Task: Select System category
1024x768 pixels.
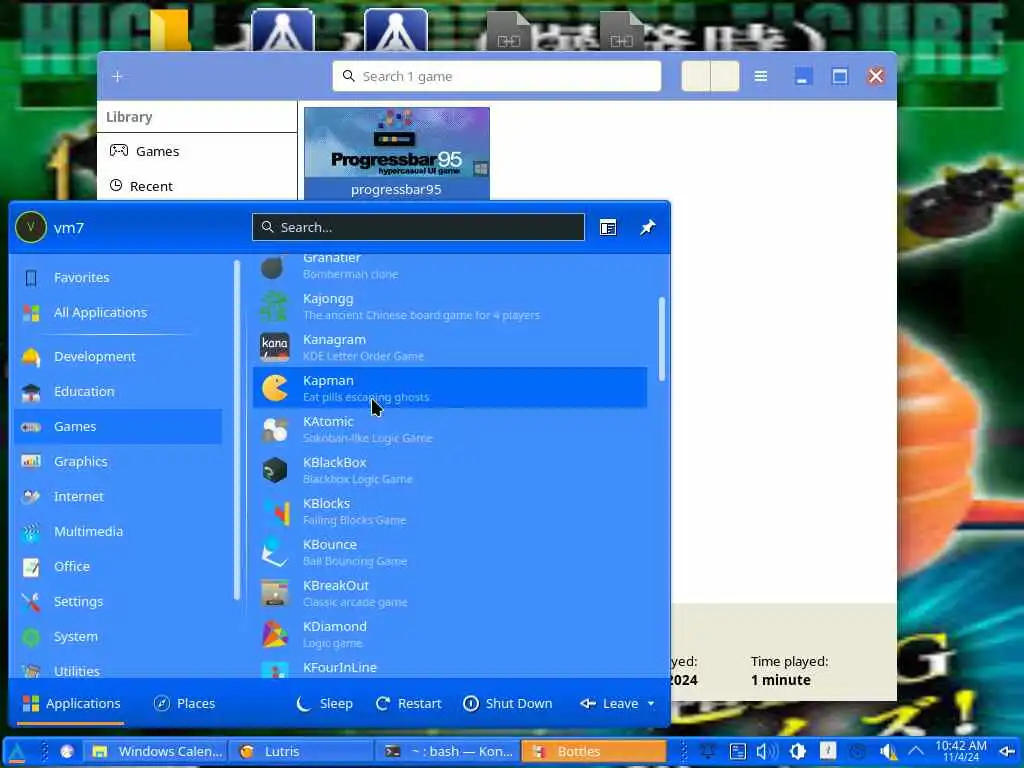Action: [x=118, y=637]
